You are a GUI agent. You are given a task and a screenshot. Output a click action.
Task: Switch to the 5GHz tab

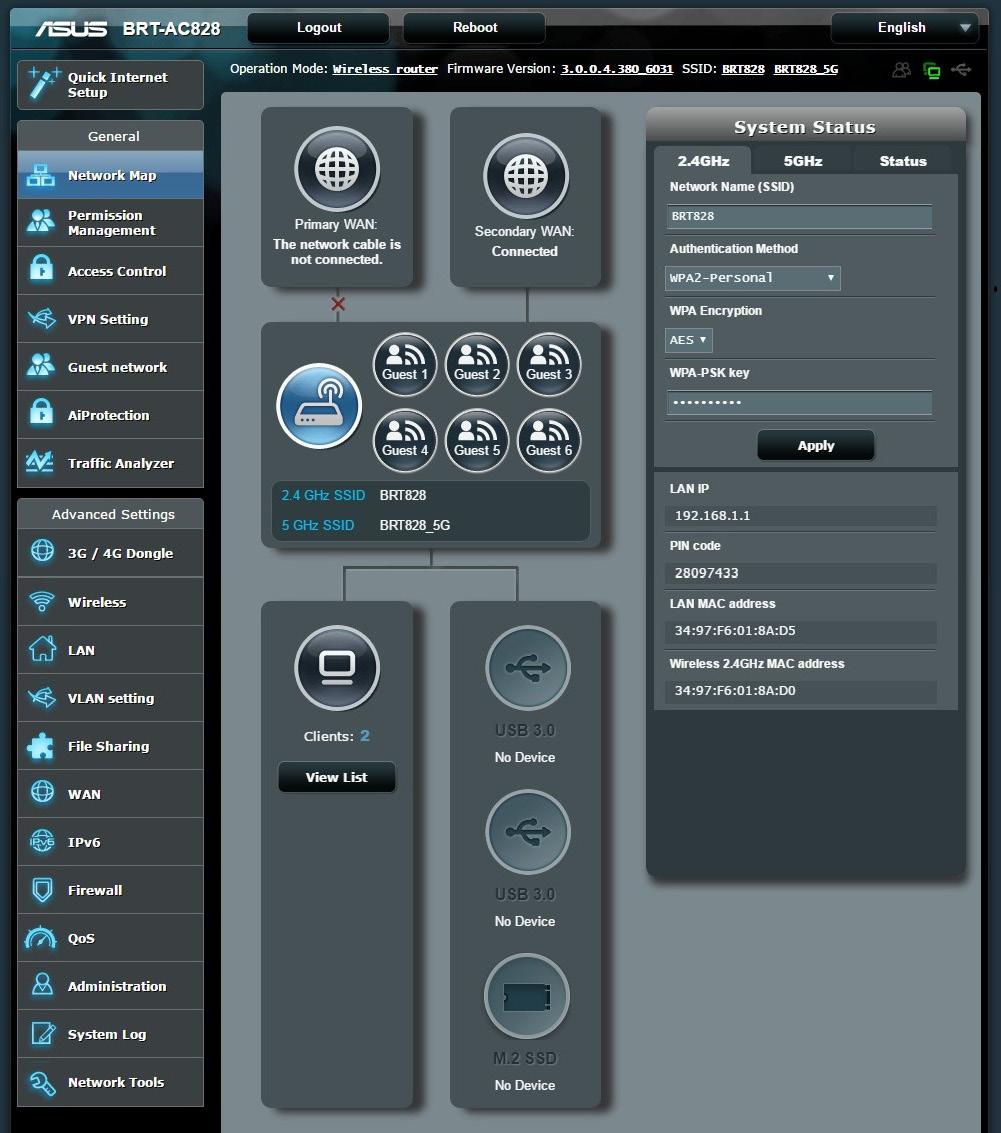[803, 160]
